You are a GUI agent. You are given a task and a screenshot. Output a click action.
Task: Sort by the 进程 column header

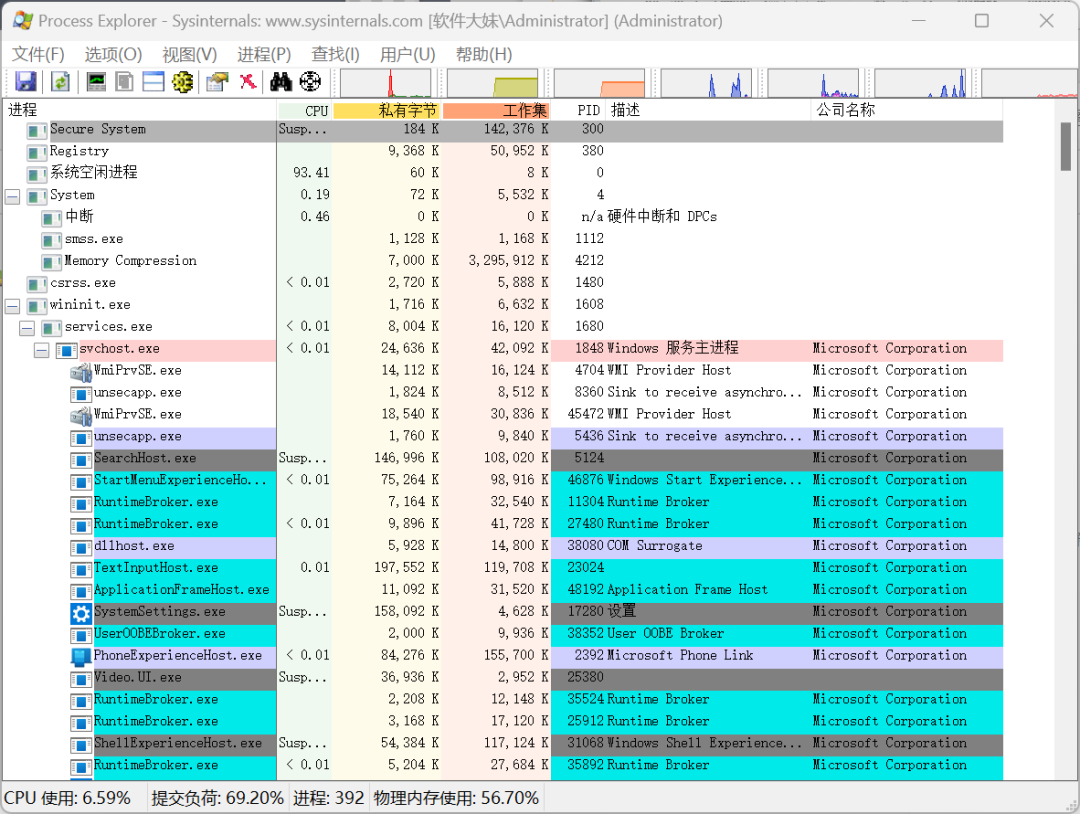pos(140,110)
